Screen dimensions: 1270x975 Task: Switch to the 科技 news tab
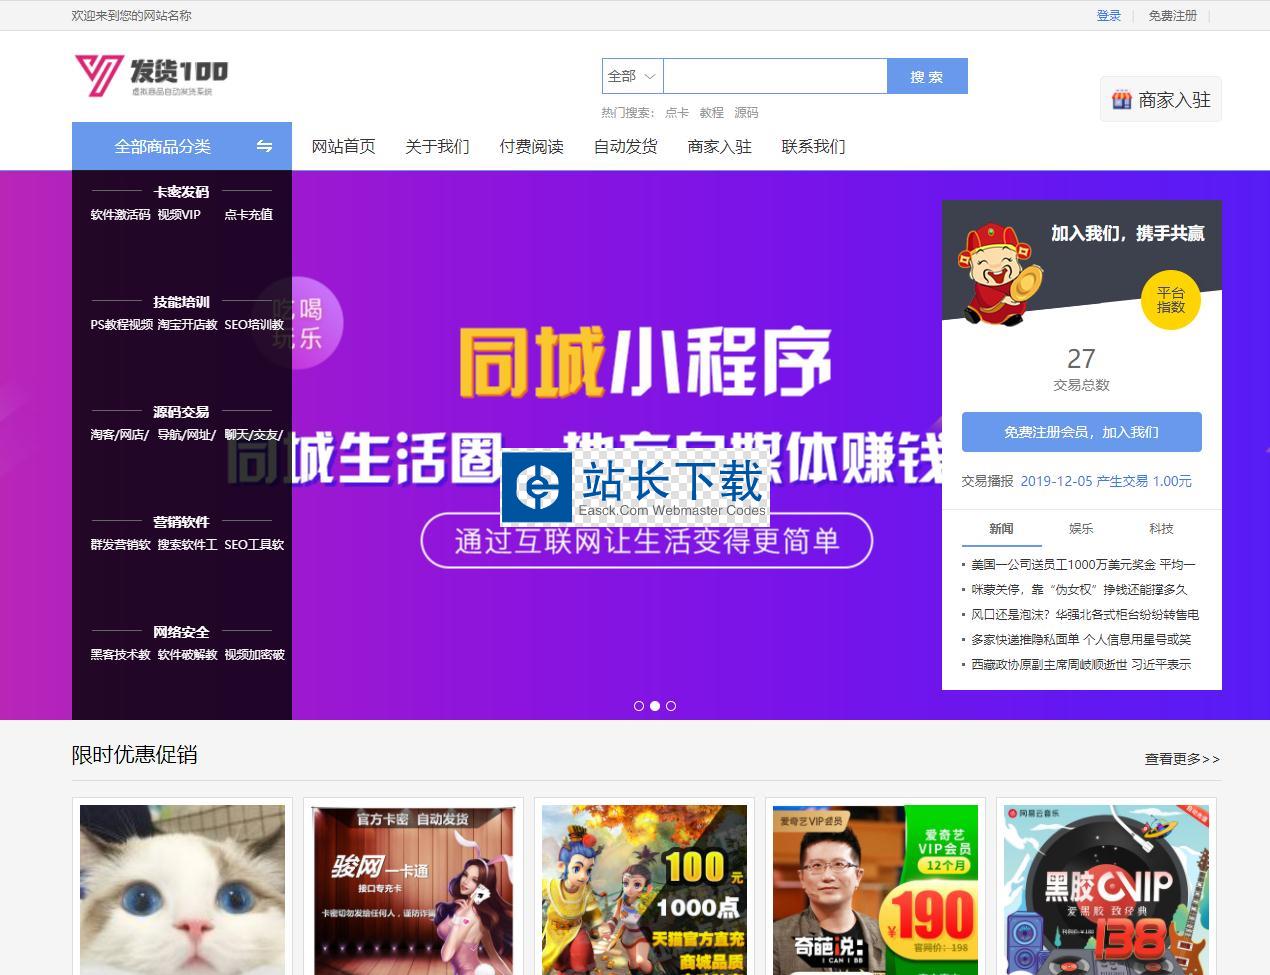click(1161, 528)
